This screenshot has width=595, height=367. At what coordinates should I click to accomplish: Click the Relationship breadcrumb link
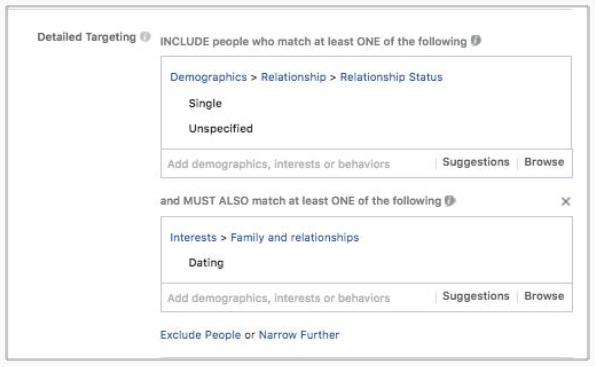click(293, 77)
